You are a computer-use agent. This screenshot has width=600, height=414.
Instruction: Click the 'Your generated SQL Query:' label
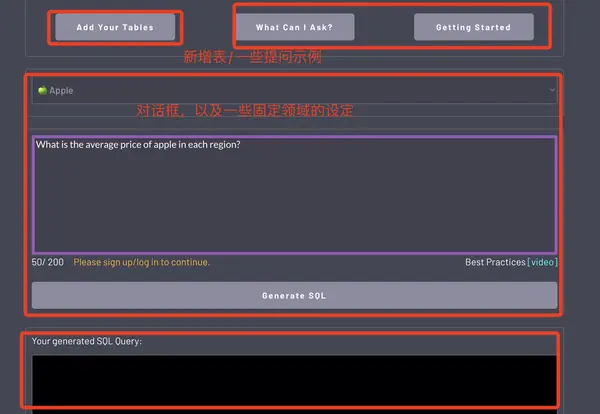click(86, 341)
